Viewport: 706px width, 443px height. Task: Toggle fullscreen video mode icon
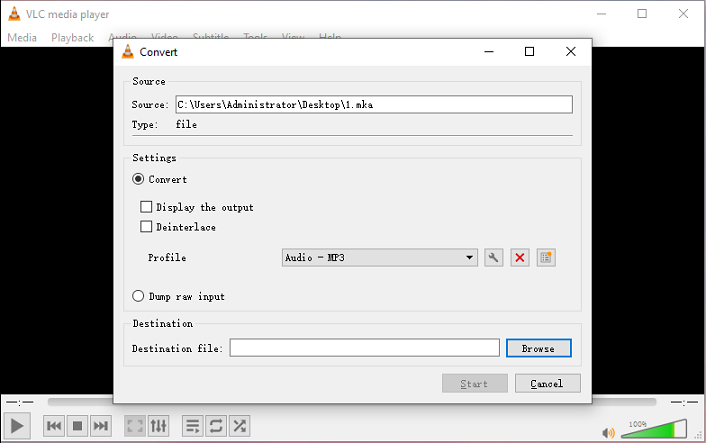(x=135, y=425)
